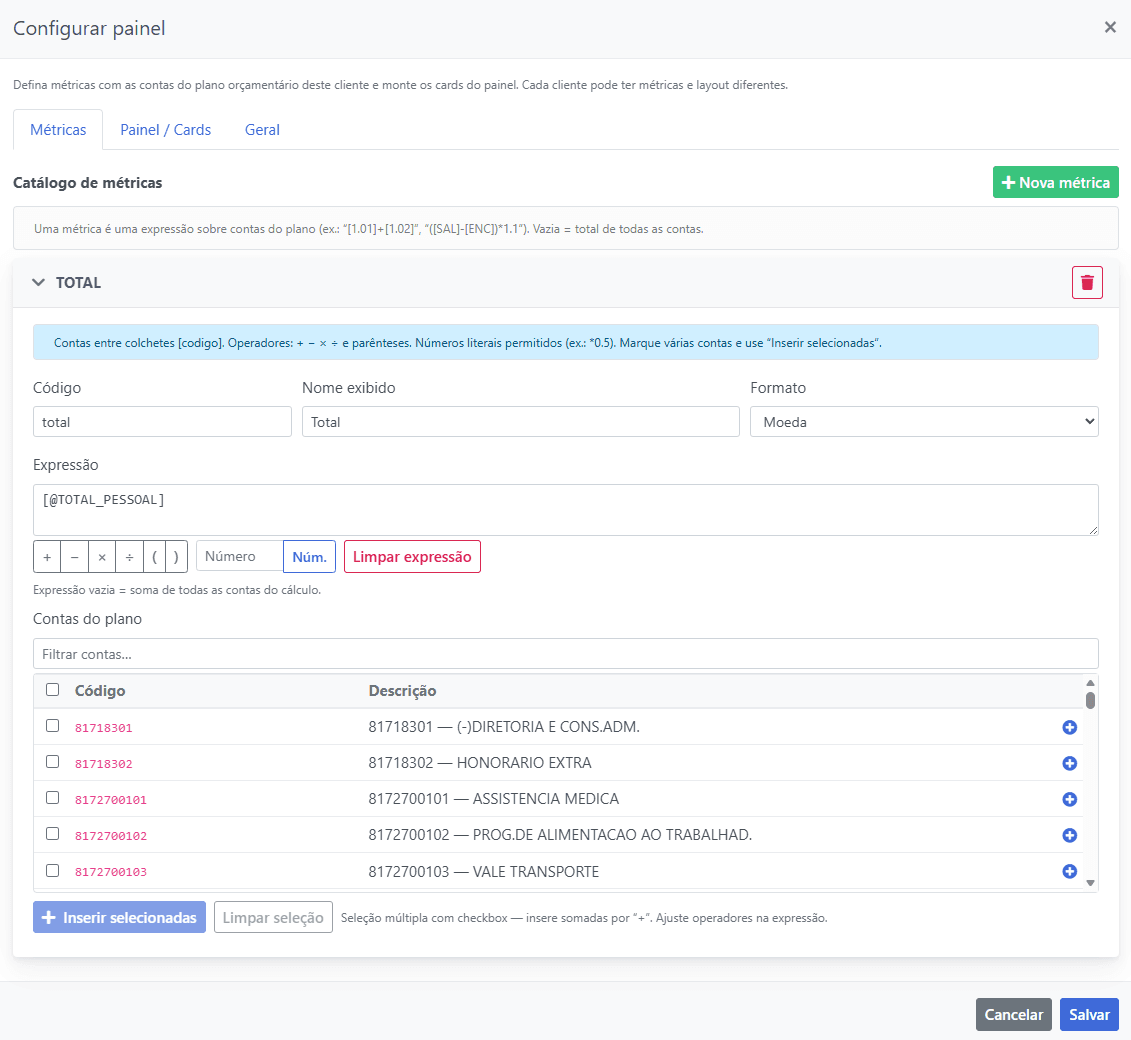Click the Expressão text area
1131x1040 pixels.
click(x=566, y=510)
